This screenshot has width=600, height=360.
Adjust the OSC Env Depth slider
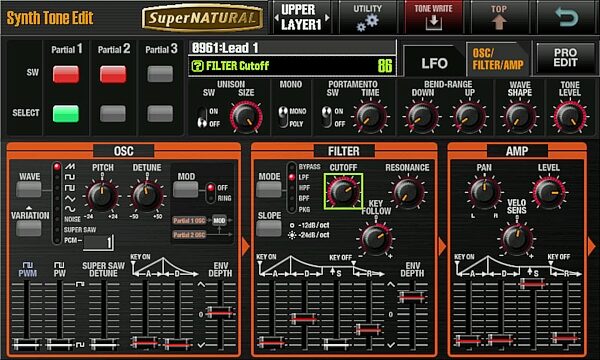click(x=220, y=312)
